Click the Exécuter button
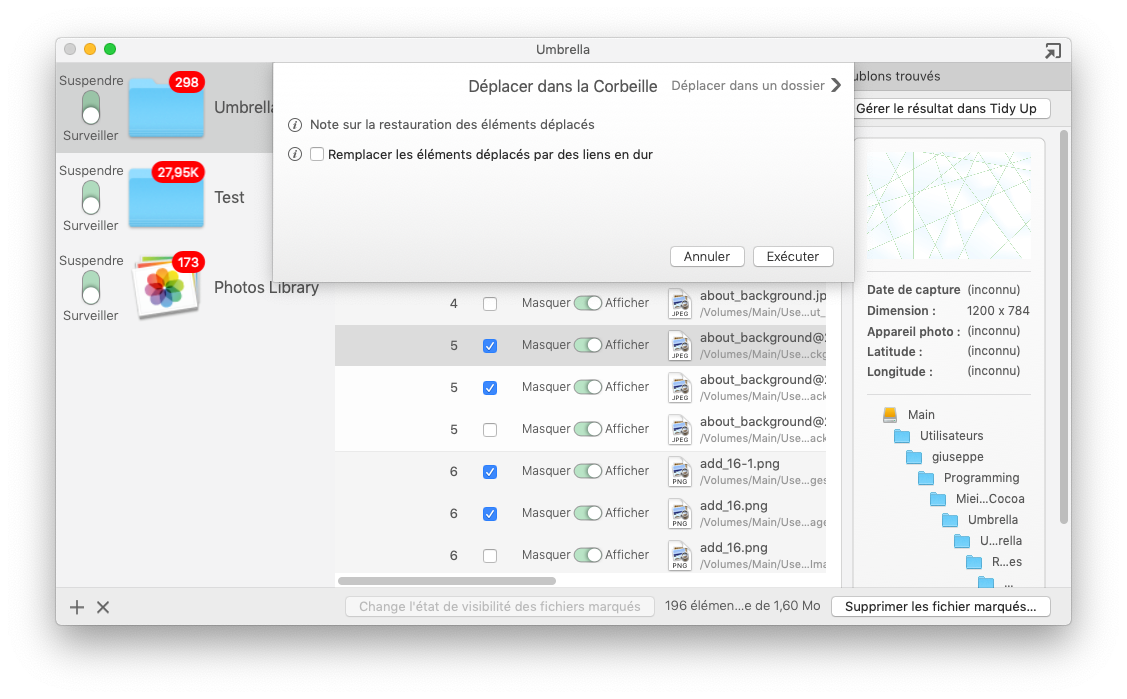 pyautogui.click(x=793, y=256)
